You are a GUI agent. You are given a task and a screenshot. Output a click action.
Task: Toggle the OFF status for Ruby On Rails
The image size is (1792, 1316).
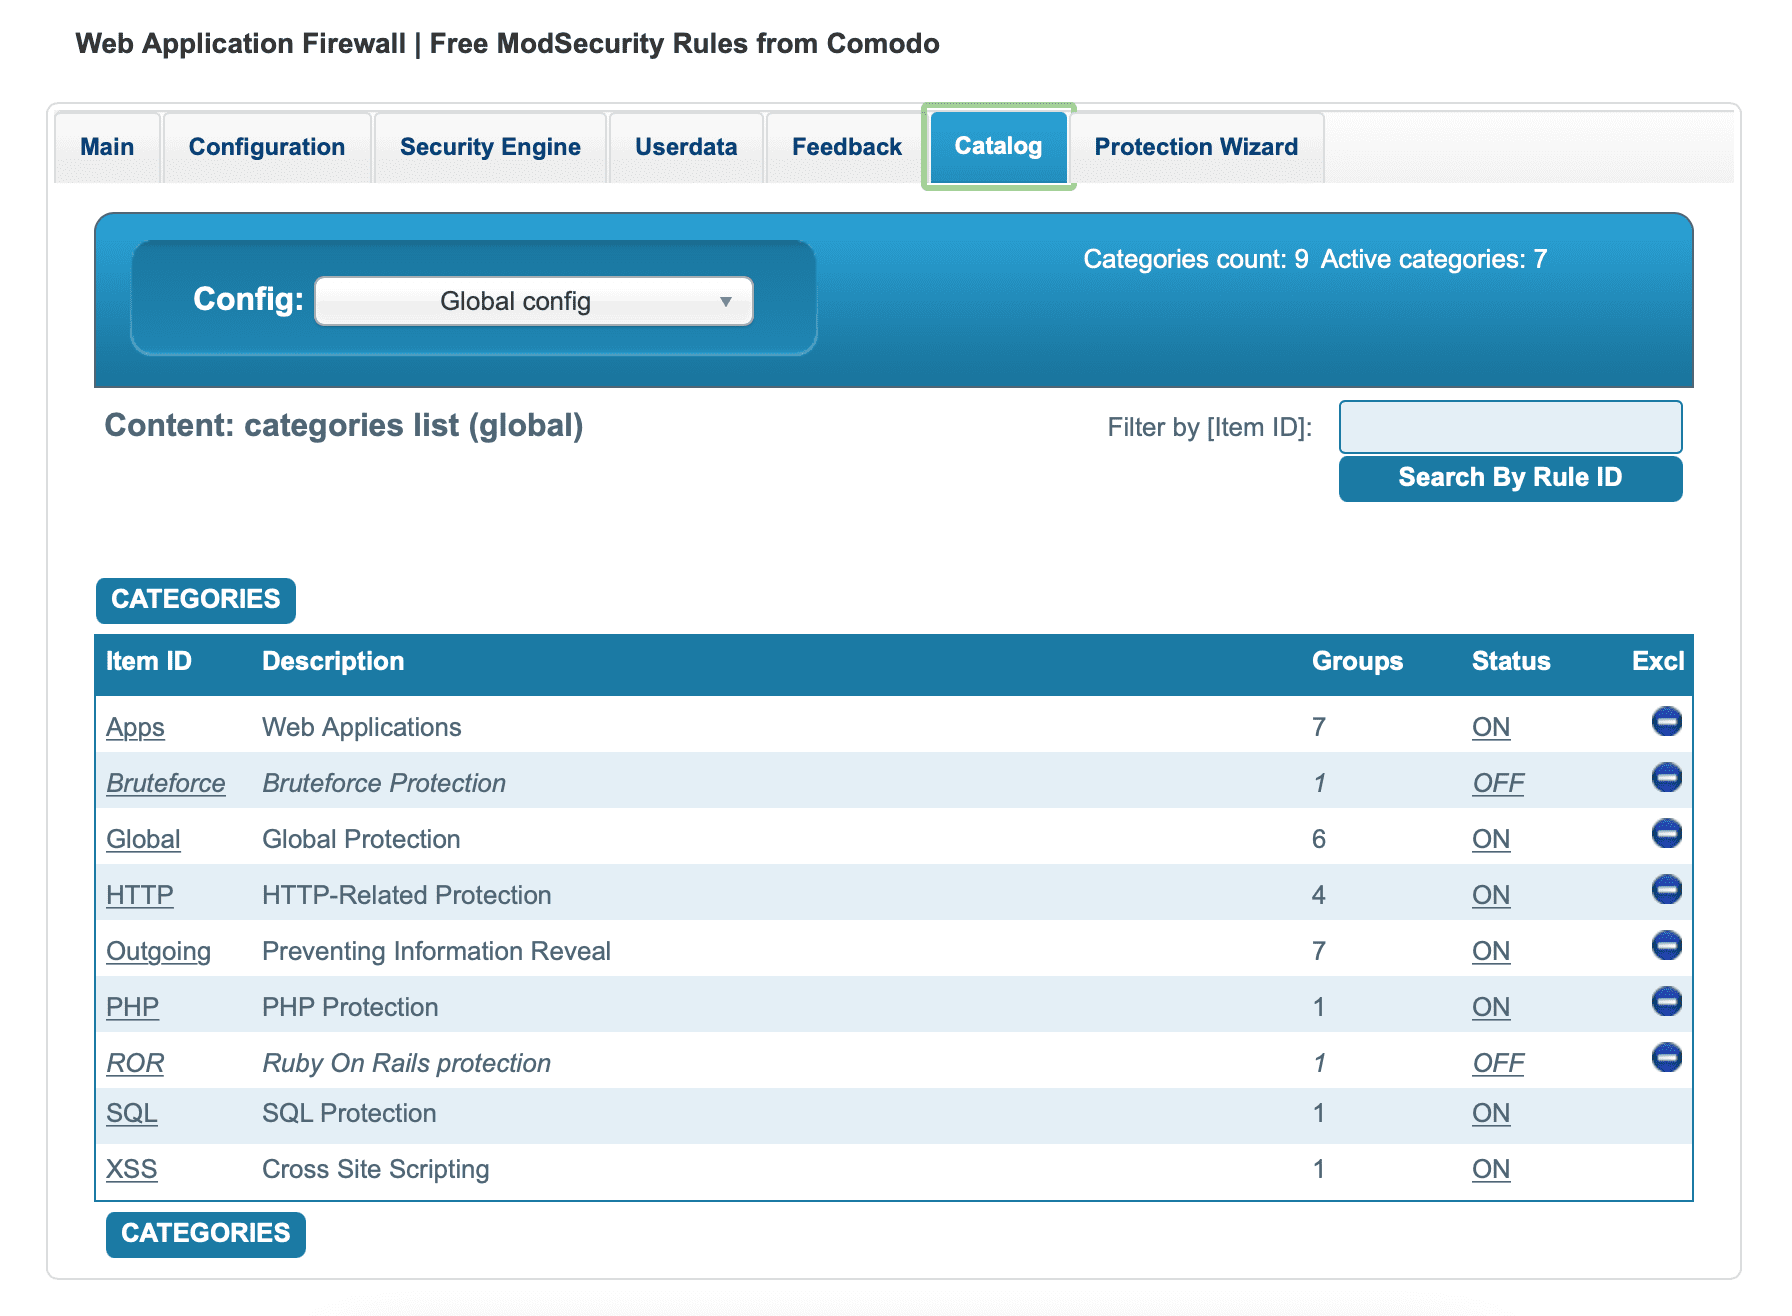1497,1063
